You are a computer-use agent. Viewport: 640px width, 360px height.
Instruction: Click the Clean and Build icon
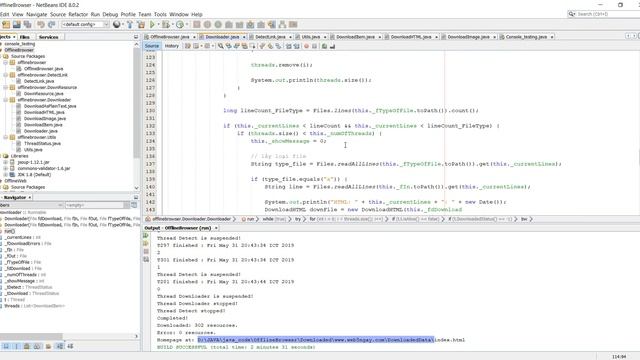141,24
